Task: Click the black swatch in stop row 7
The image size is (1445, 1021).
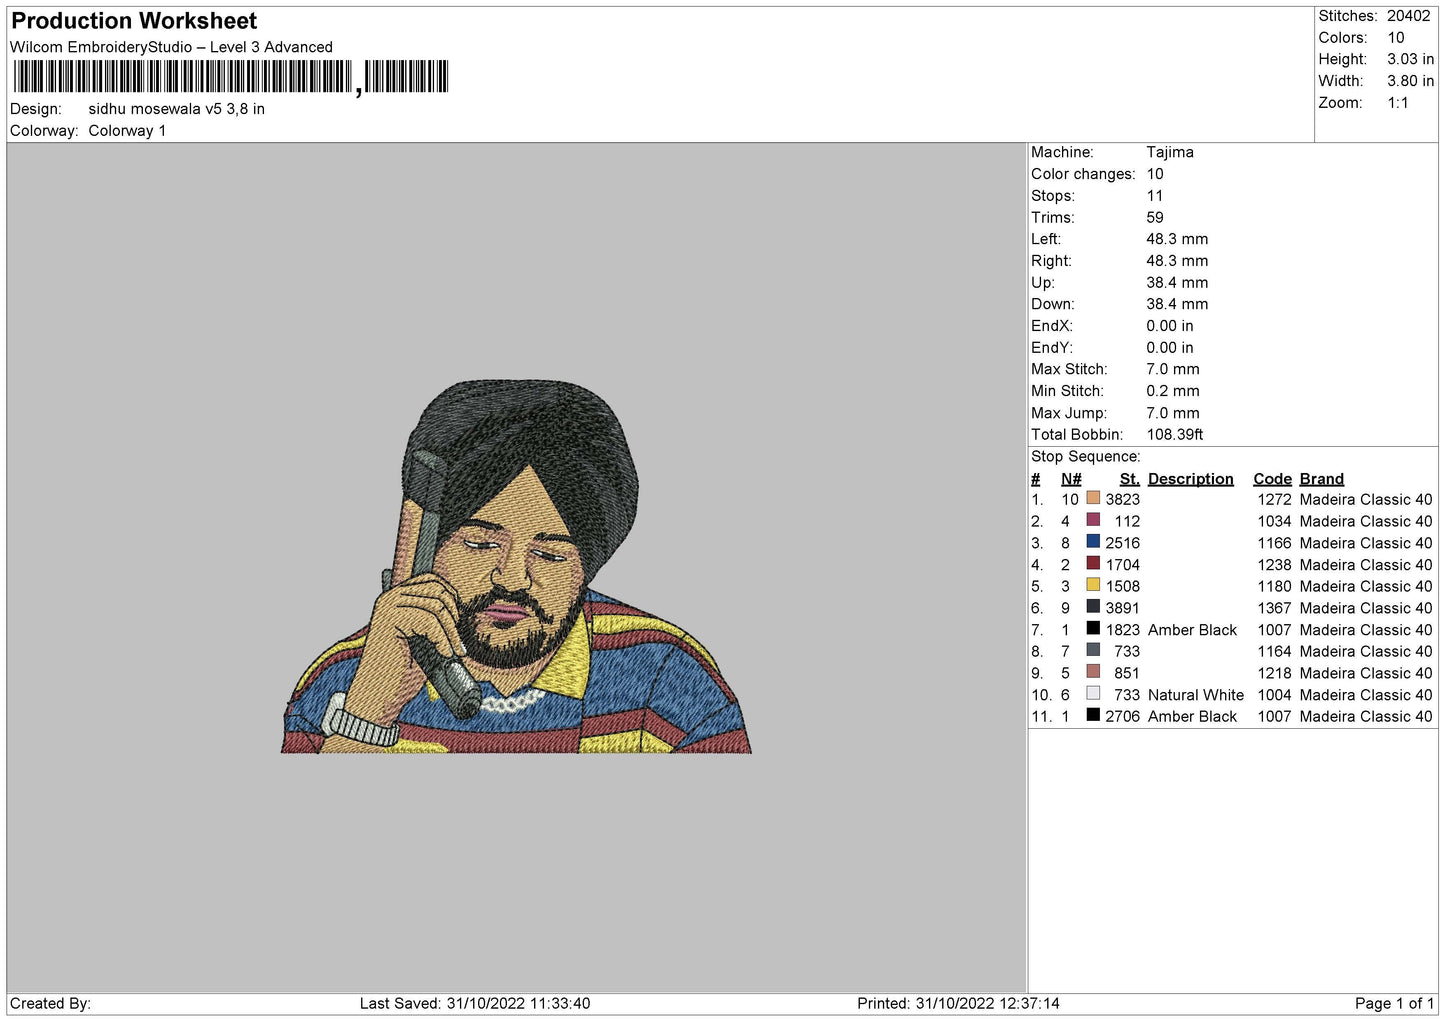Action: click(1093, 629)
